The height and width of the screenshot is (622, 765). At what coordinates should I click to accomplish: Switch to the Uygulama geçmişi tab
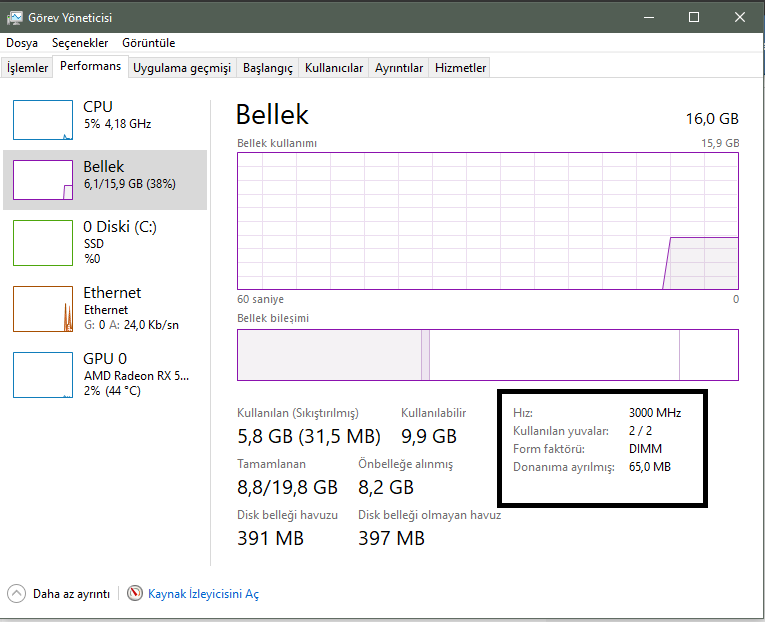point(181,68)
